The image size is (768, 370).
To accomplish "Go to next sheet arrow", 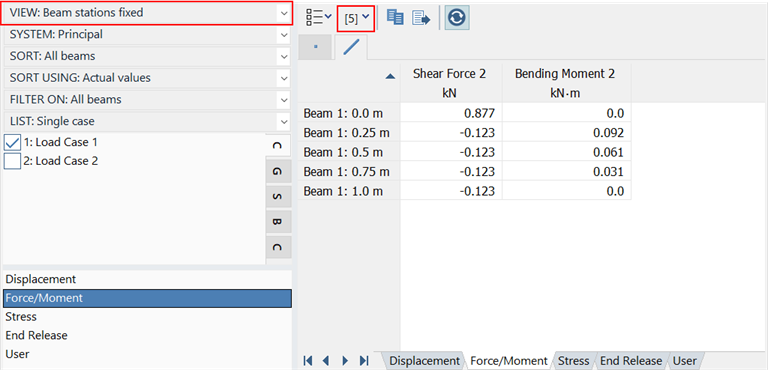I will [x=345, y=361].
